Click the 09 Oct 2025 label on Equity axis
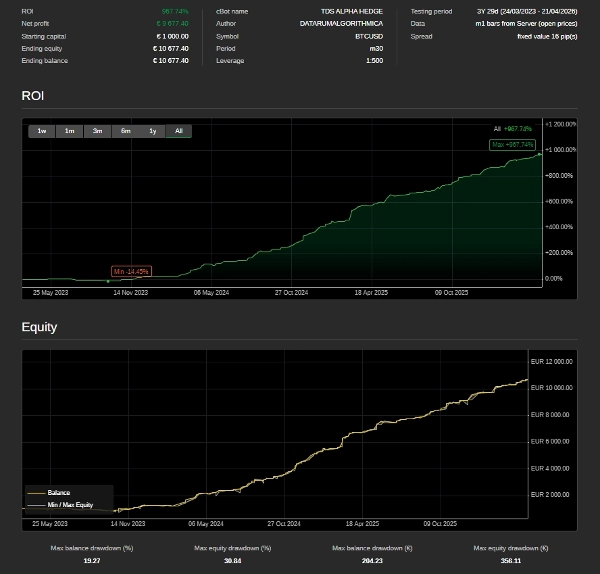The width and height of the screenshot is (600, 574). coord(440,524)
